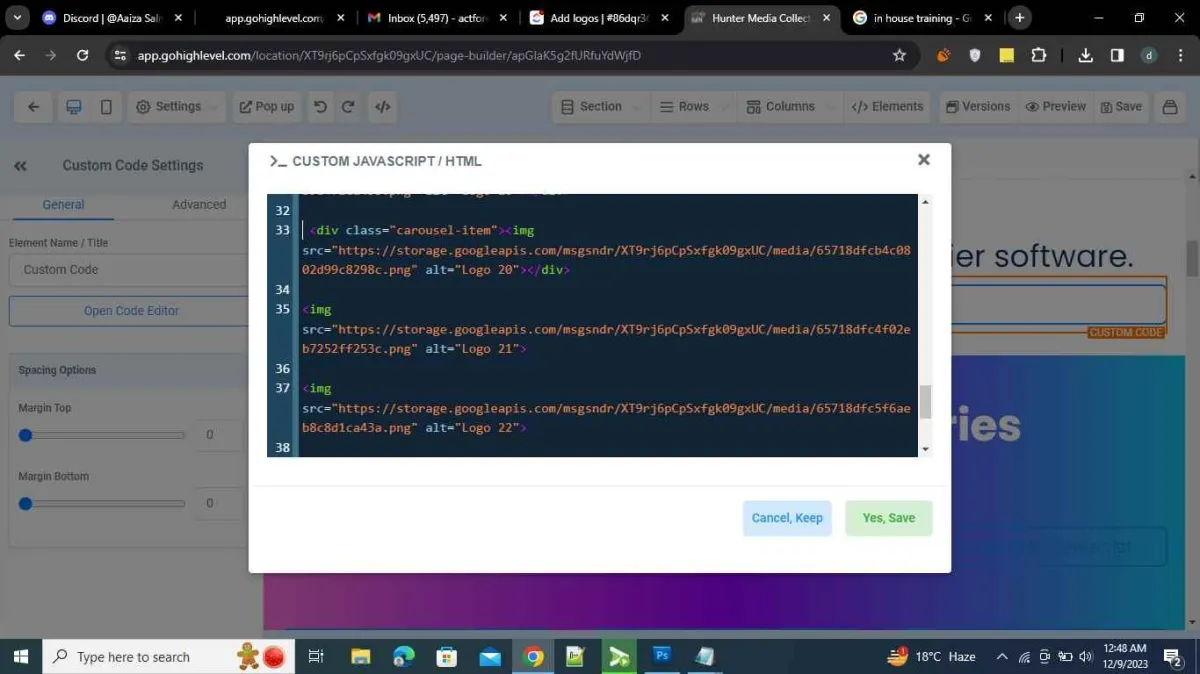The image size is (1200, 674).
Task: Click the Margin Bottom value field
Action: 220,503
